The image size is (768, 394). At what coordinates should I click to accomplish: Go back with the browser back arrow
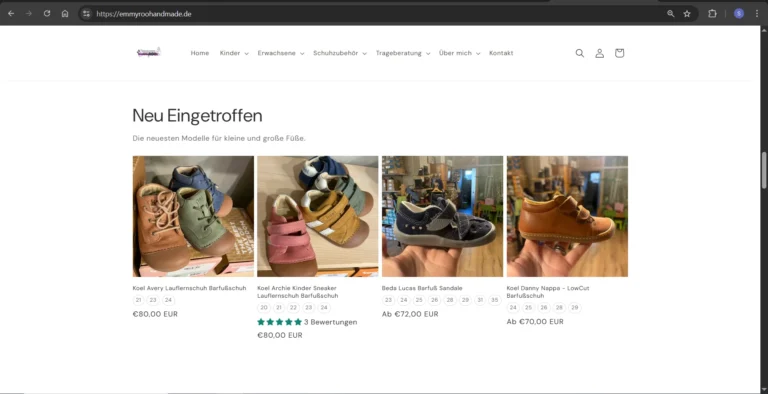point(11,14)
